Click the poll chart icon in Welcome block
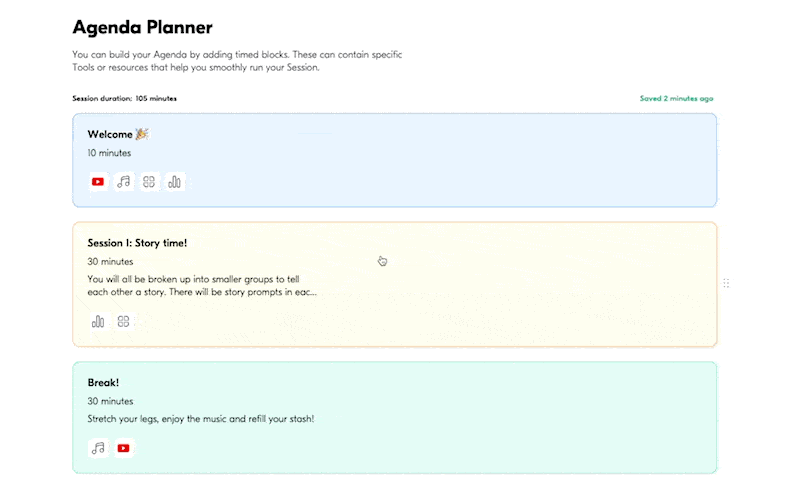 (x=175, y=182)
